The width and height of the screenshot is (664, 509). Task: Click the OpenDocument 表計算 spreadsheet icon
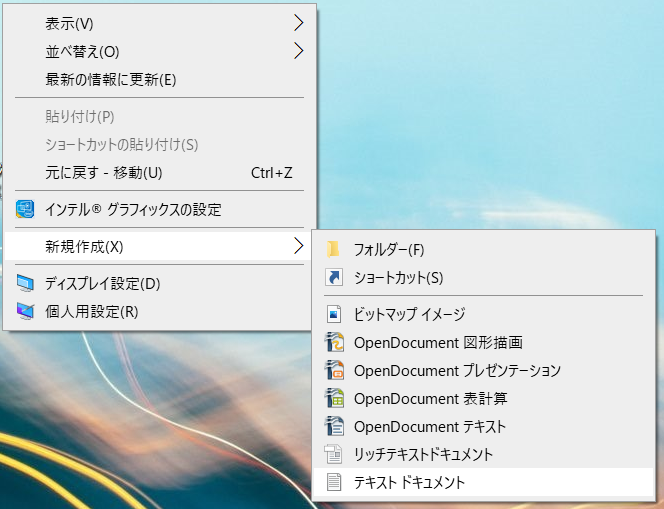334,398
